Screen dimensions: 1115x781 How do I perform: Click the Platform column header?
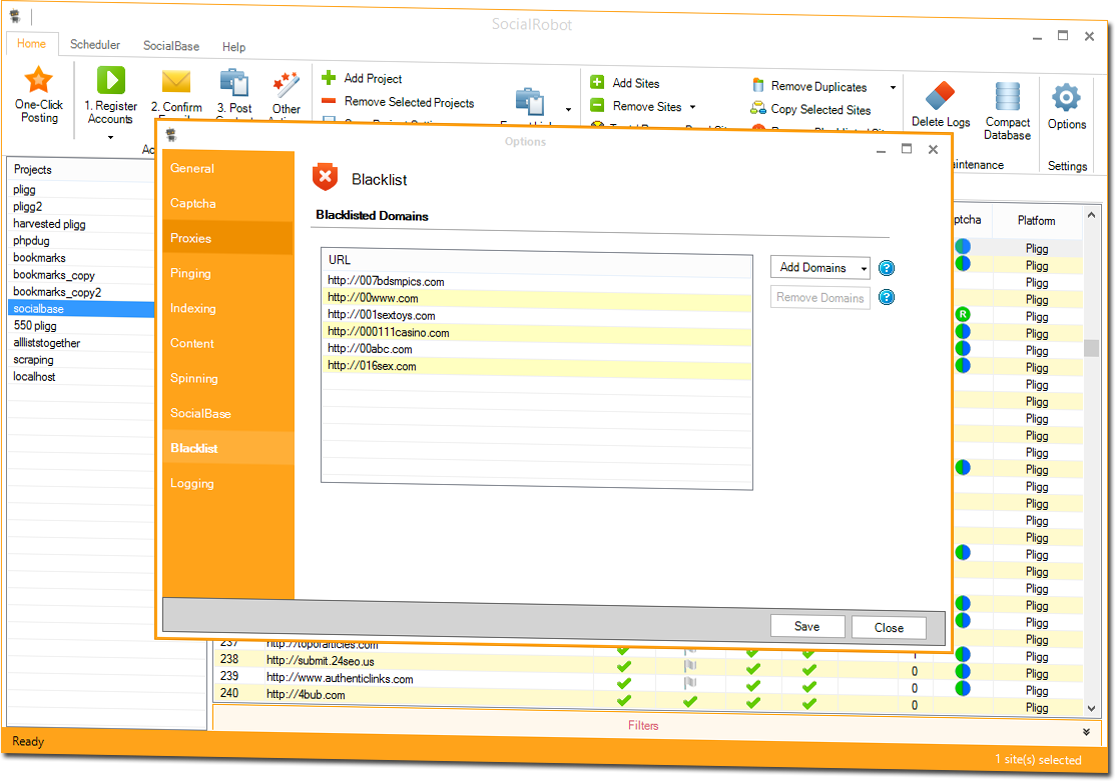(1036, 221)
